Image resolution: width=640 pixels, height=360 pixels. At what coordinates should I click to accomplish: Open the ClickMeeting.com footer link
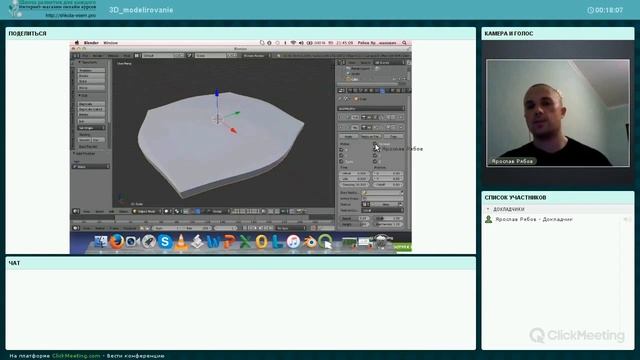click(x=76, y=356)
